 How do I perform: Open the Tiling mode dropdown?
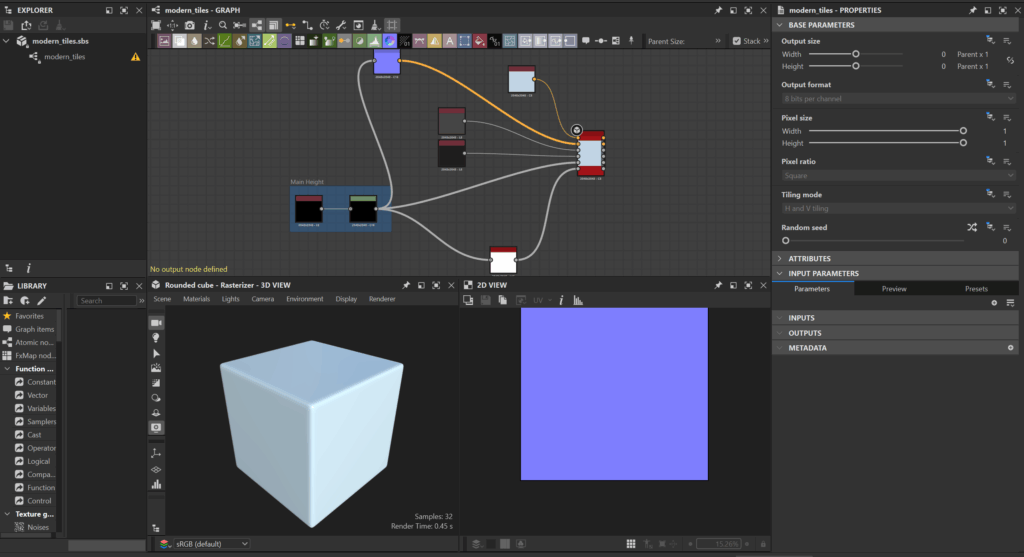click(898, 208)
